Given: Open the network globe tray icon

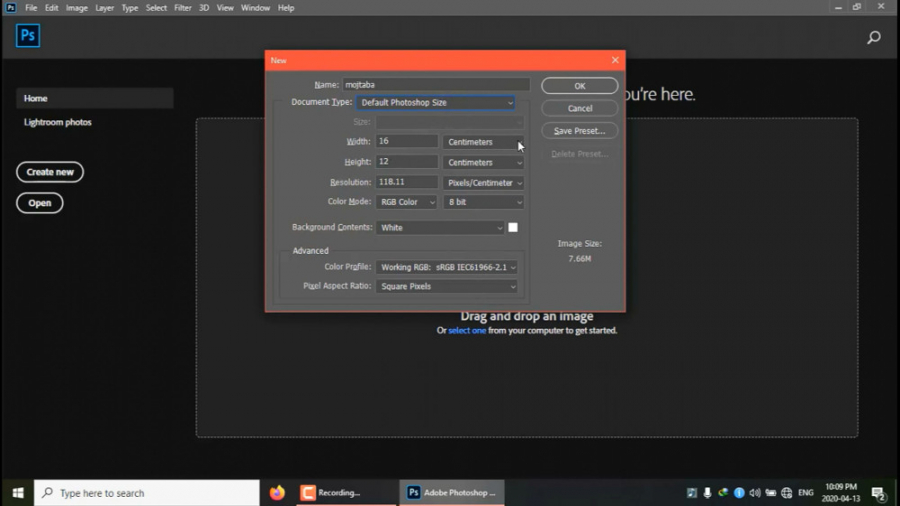Looking at the screenshot, I should point(786,493).
